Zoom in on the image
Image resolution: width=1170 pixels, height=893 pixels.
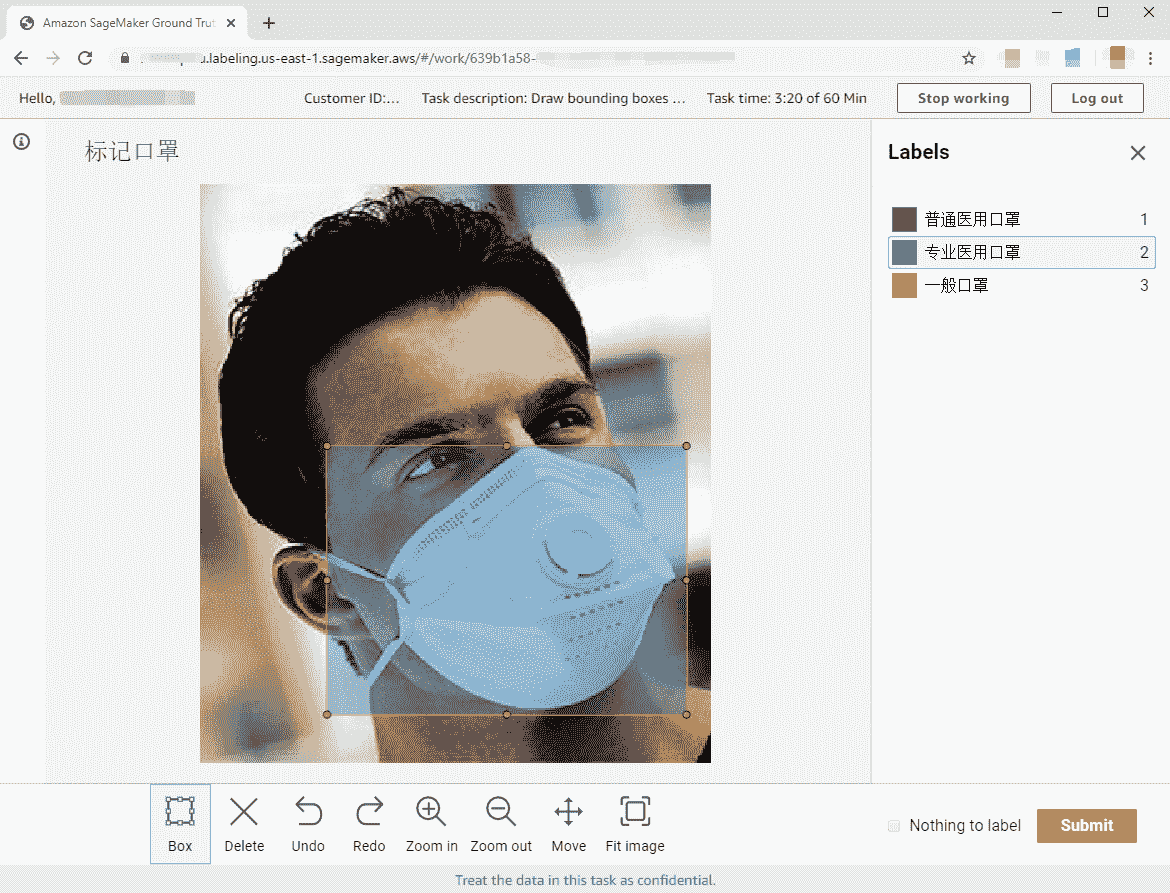(x=431, y=824)
